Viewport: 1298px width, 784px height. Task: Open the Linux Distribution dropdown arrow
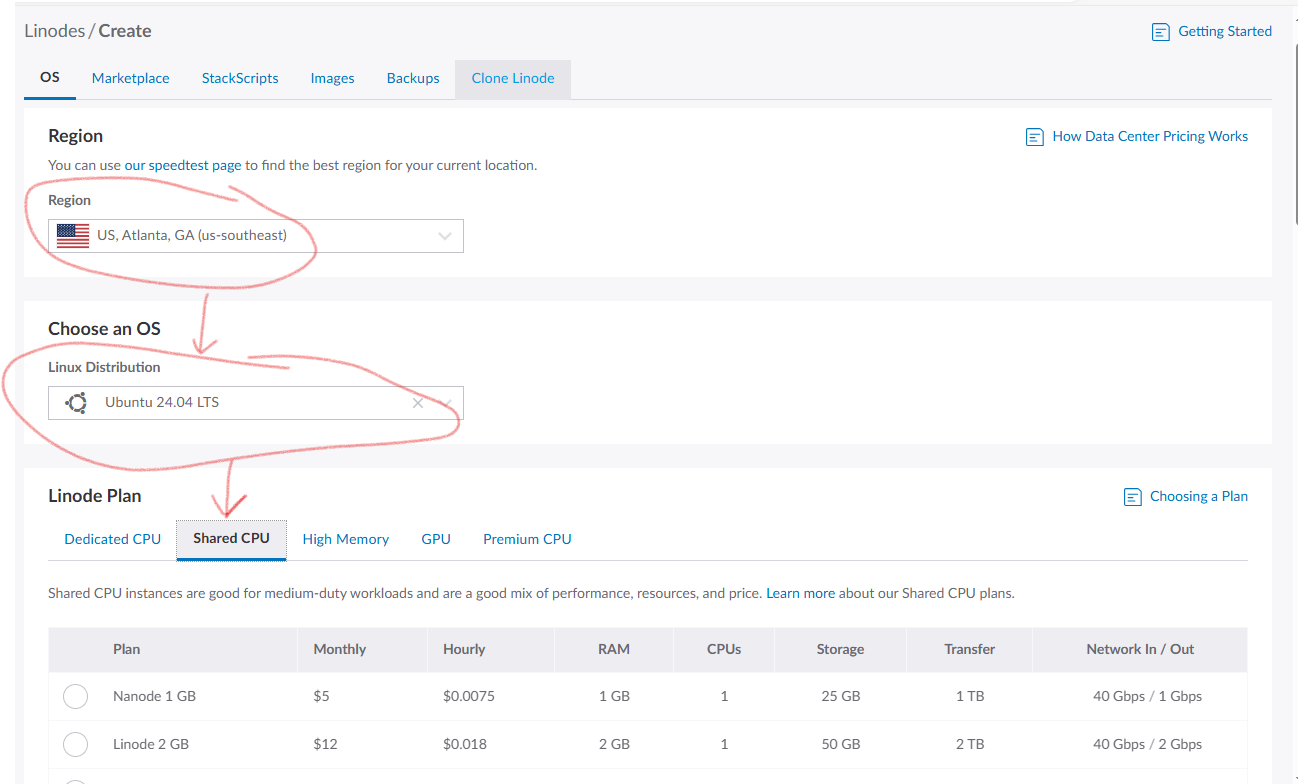(x=447, y=403)
